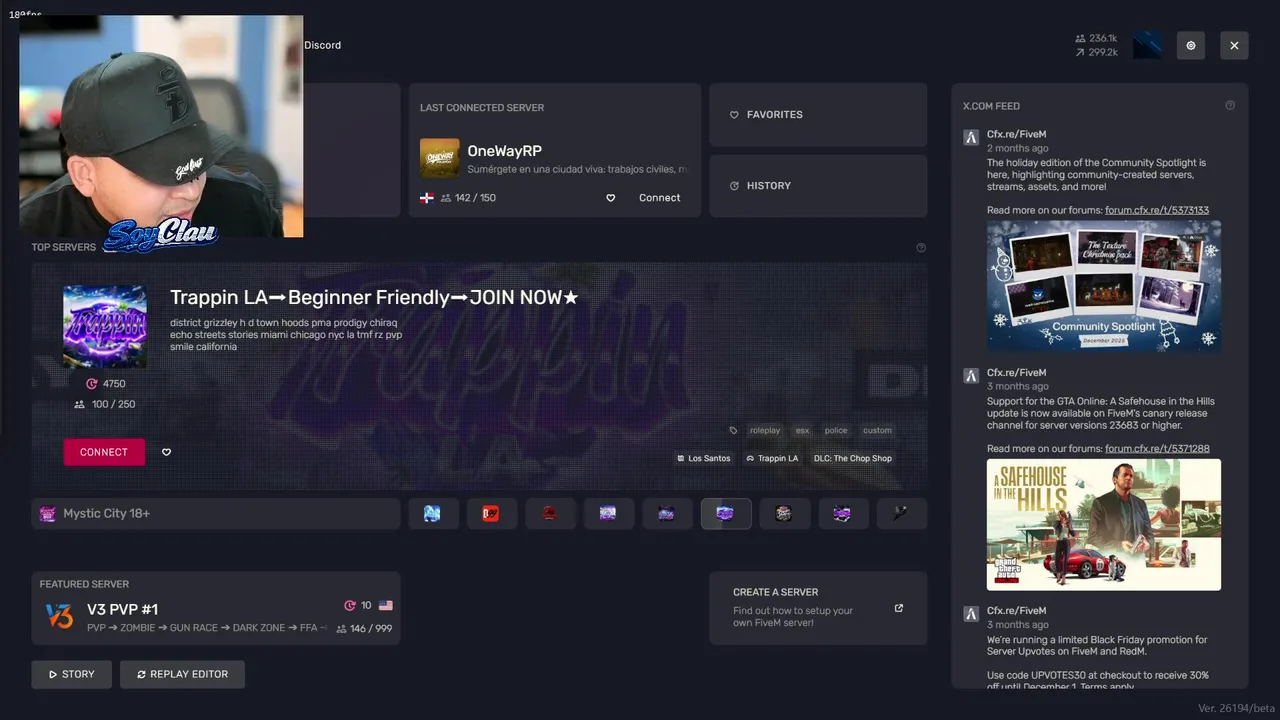This screenshot has width=1280, height=720.
Task: Click the '142 / 150' player count
Action: (x=475, y=198)
